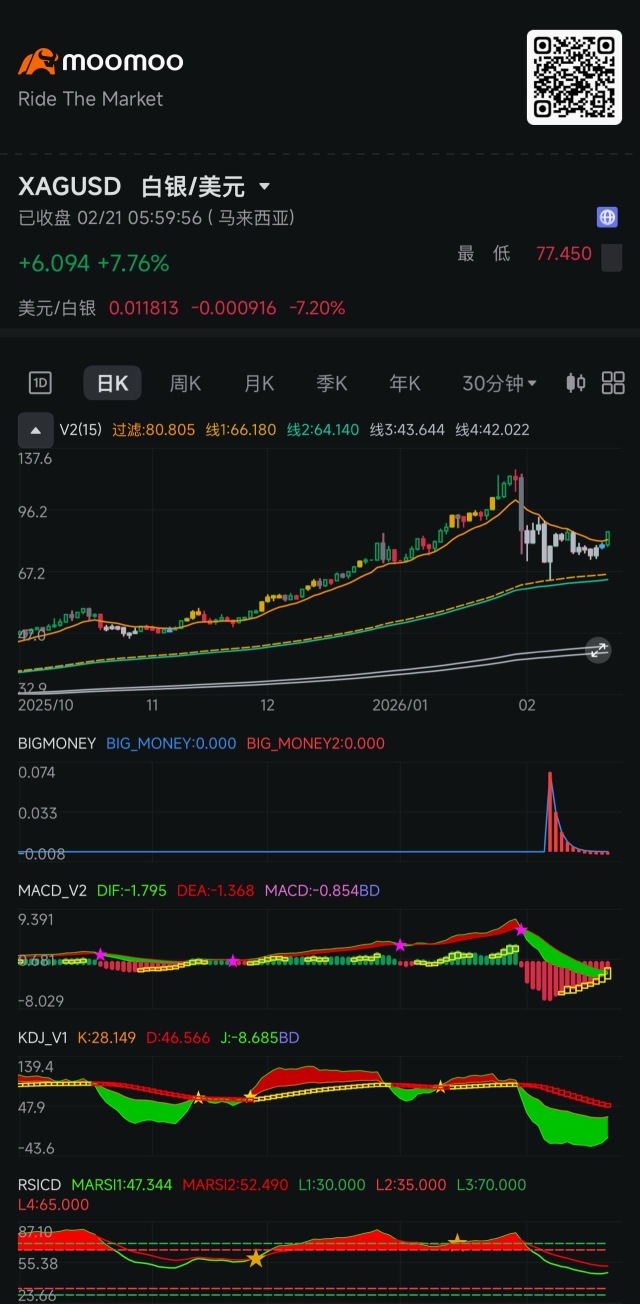Viewport: 640px width, 1304px height.
Task: Tap the RSICD indicator title
Action: coord(41,1184)
